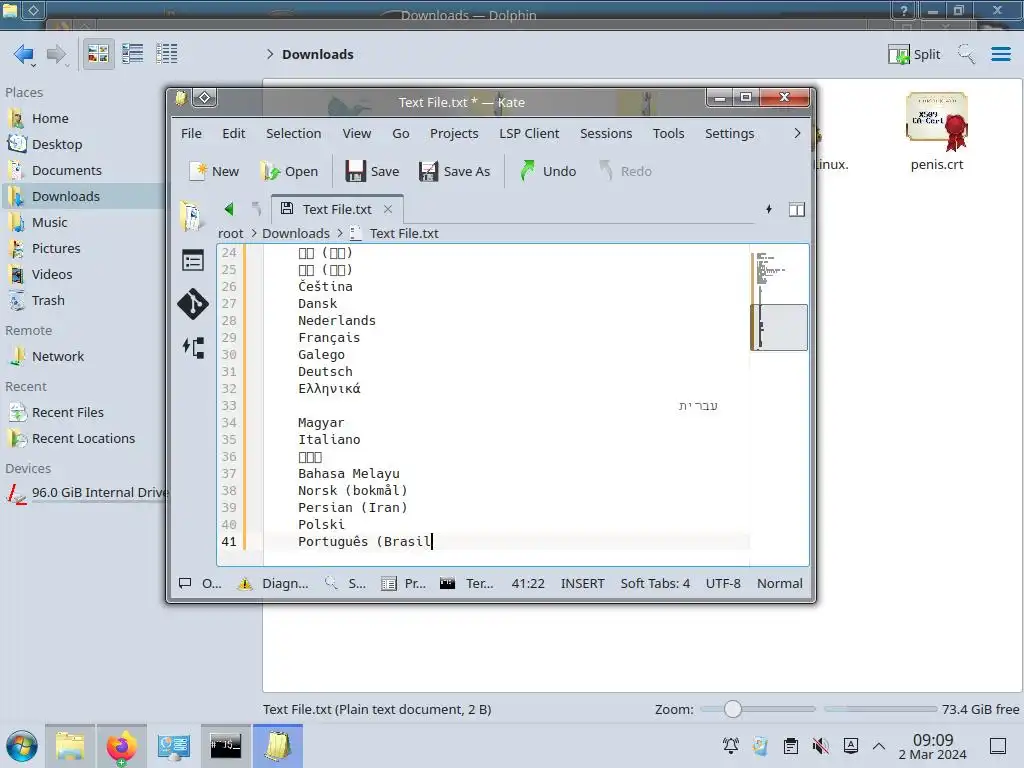
Task: Click the Dolphin search magnifier icon
Action: [966, 54]
